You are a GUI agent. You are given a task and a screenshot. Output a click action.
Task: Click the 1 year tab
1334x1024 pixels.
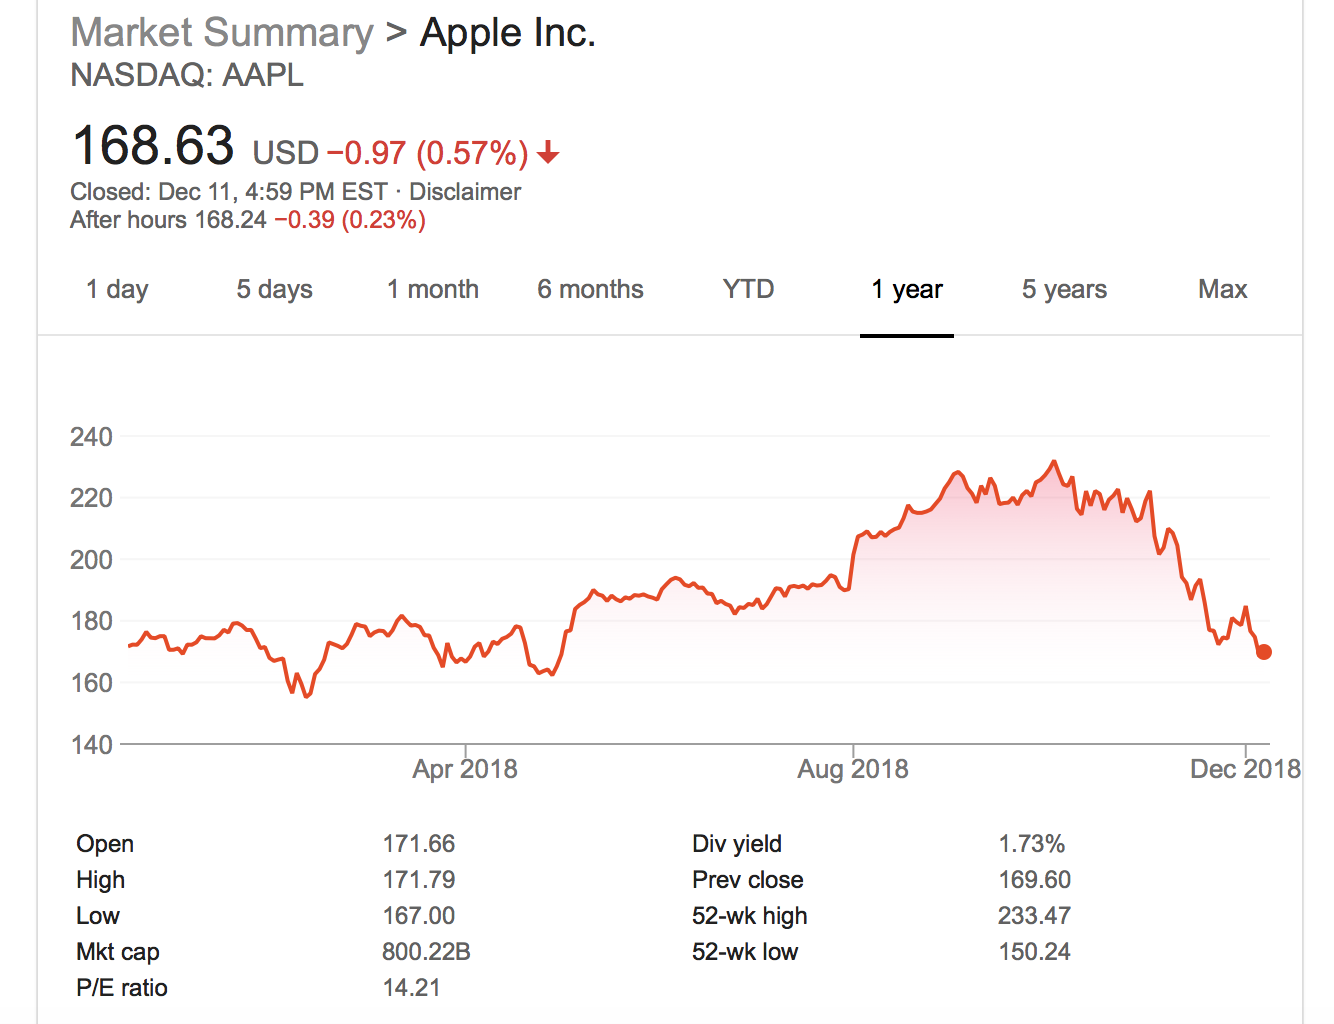coord(906,290)
